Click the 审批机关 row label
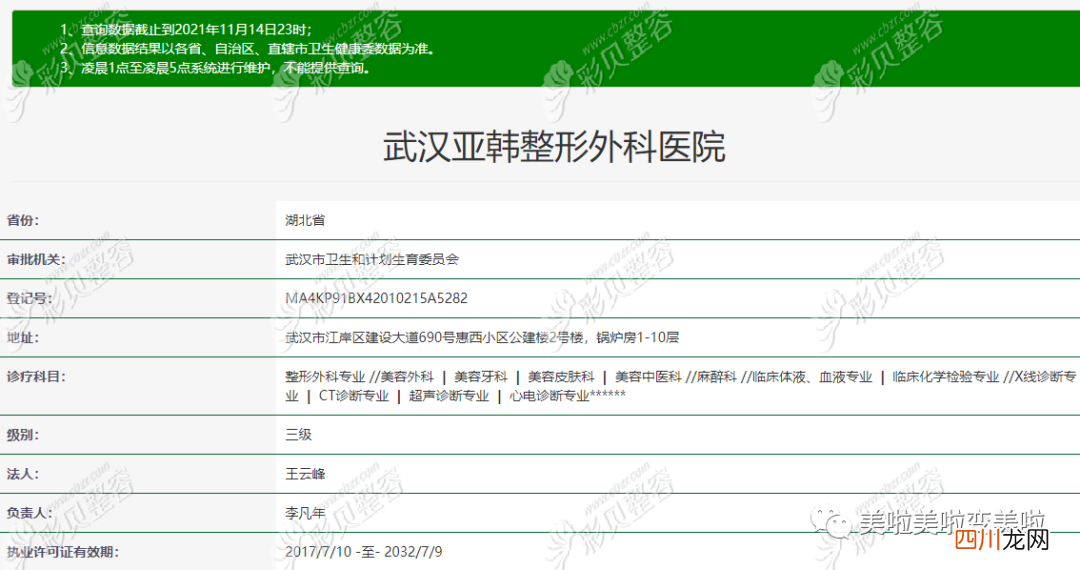This screenshot has height=570, width=1080. (36, 260)
